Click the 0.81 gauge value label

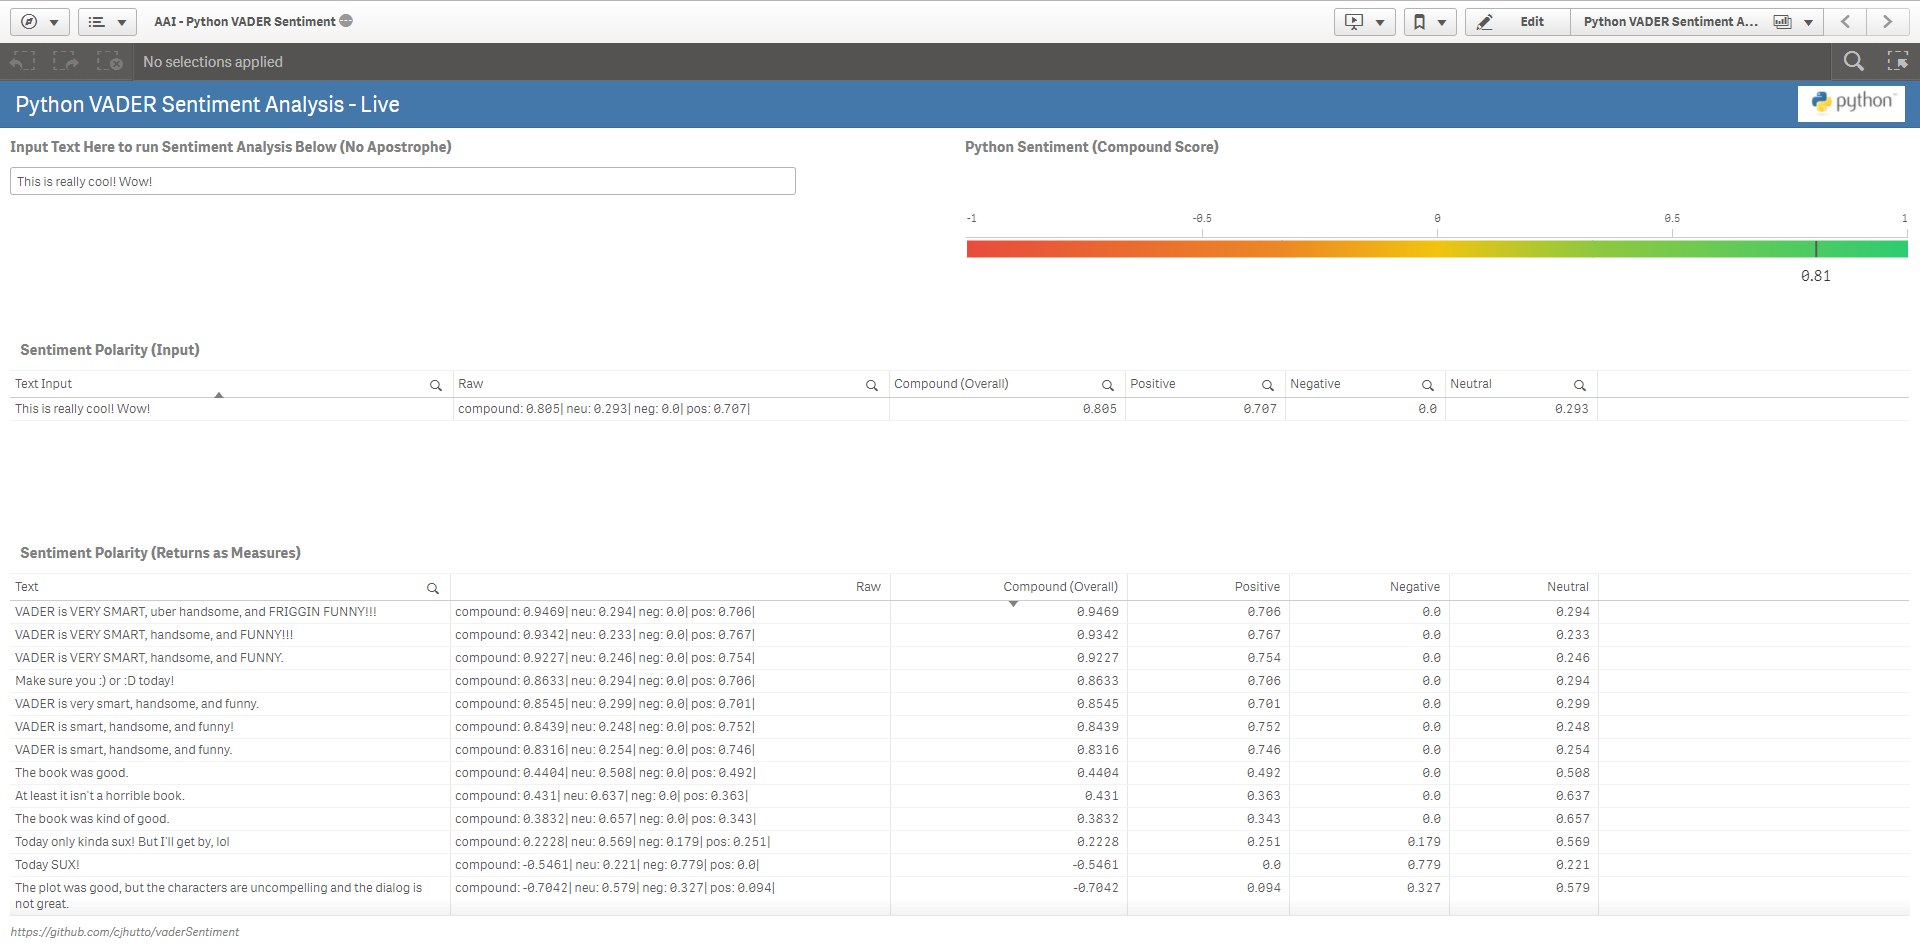coord(1815,276)
